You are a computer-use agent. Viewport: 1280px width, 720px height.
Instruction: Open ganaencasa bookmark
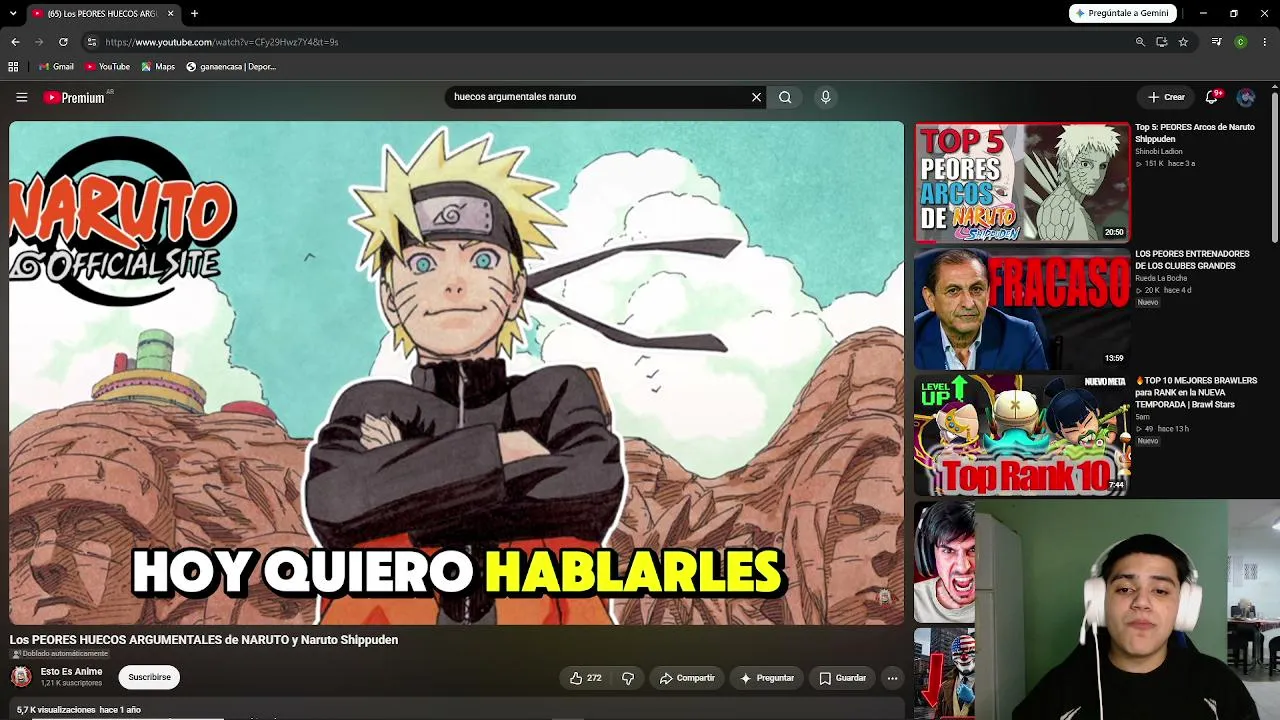[x=231, y=67]
